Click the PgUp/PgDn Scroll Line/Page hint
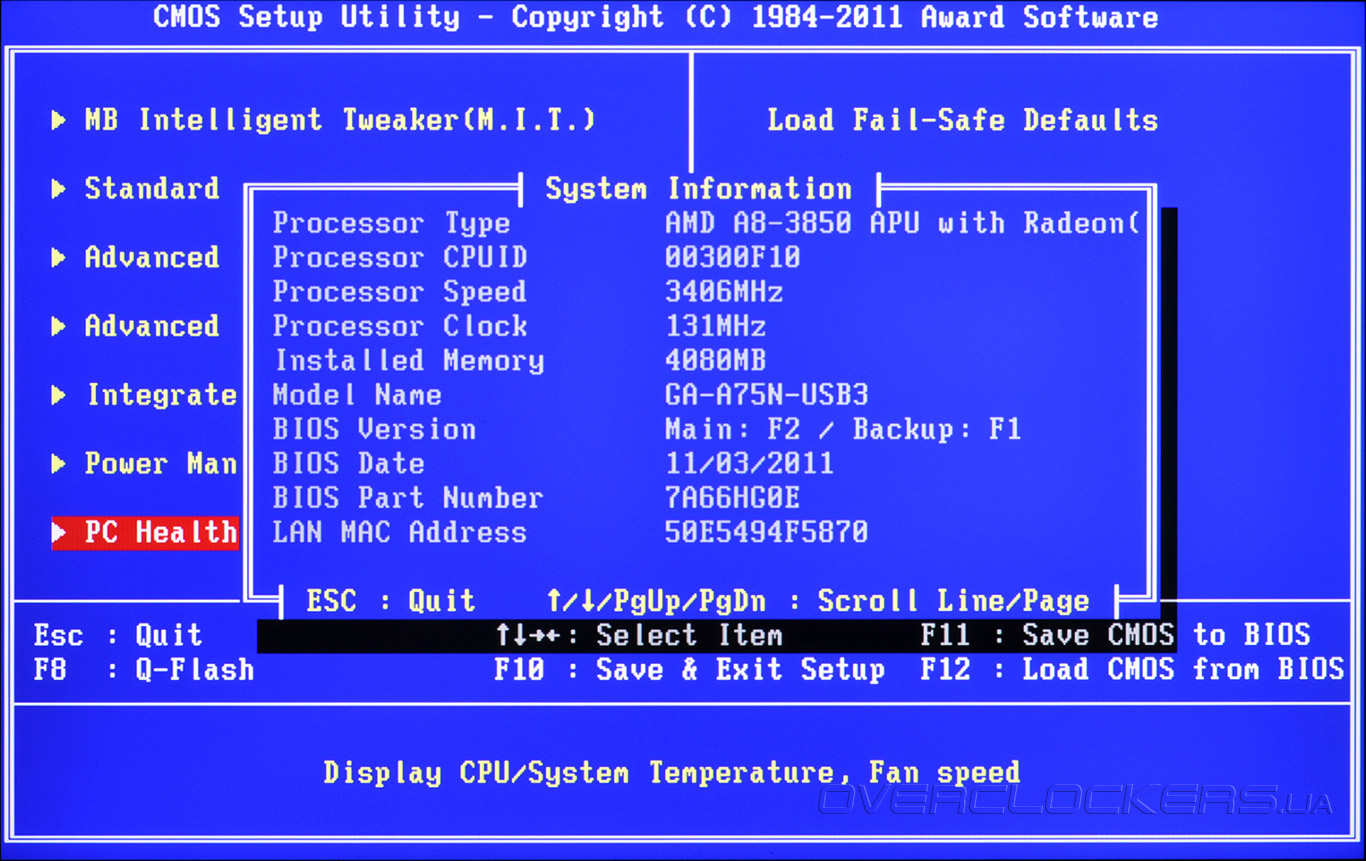 click(818, 601)
